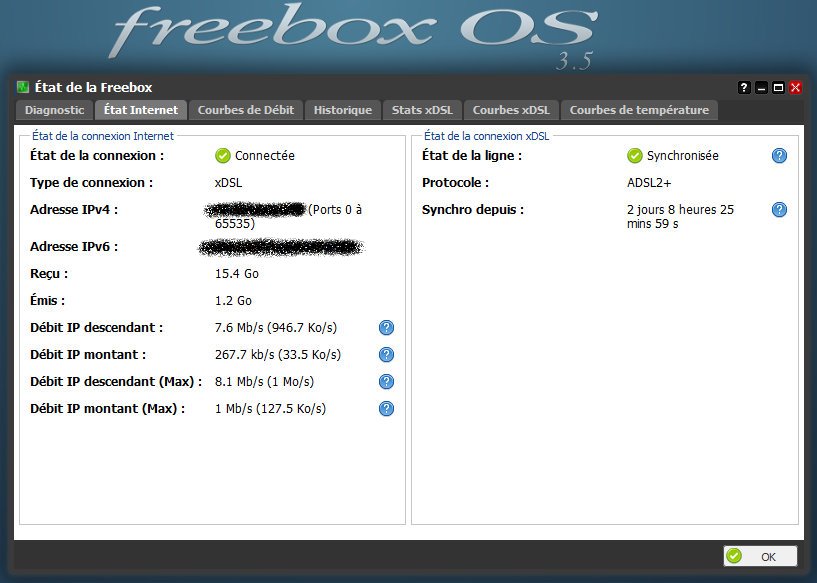Open the Diagnostic tab
The image size is (817, 583).
tap(54, 110)
